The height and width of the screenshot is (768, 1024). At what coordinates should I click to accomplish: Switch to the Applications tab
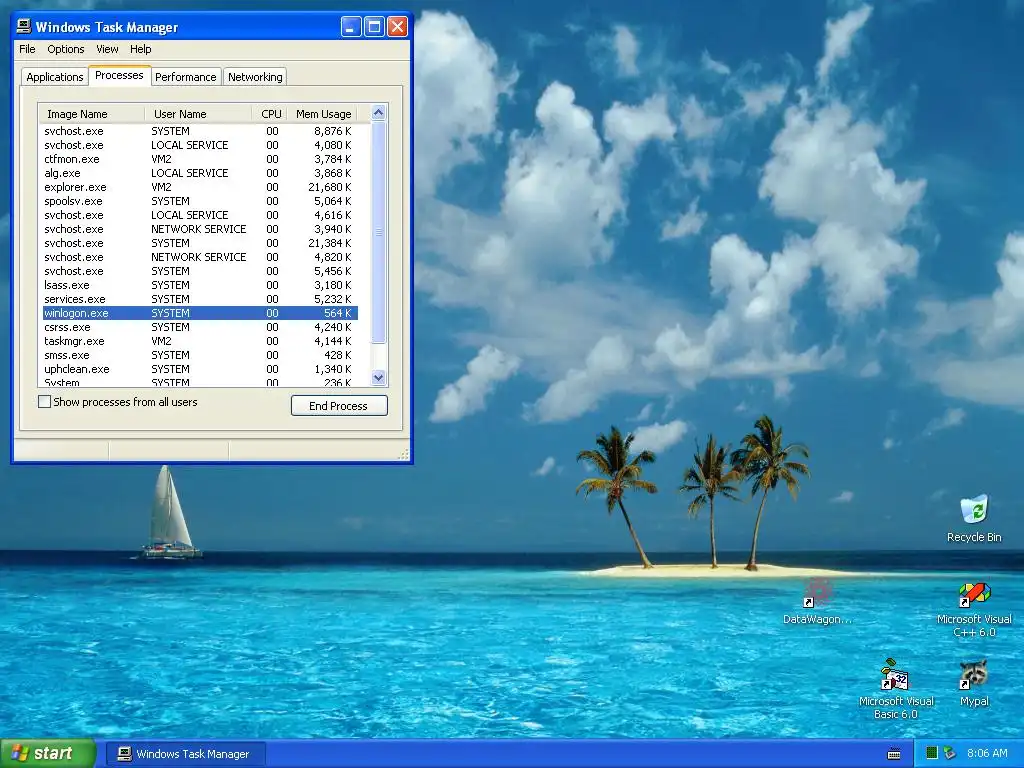pos(55,77)
